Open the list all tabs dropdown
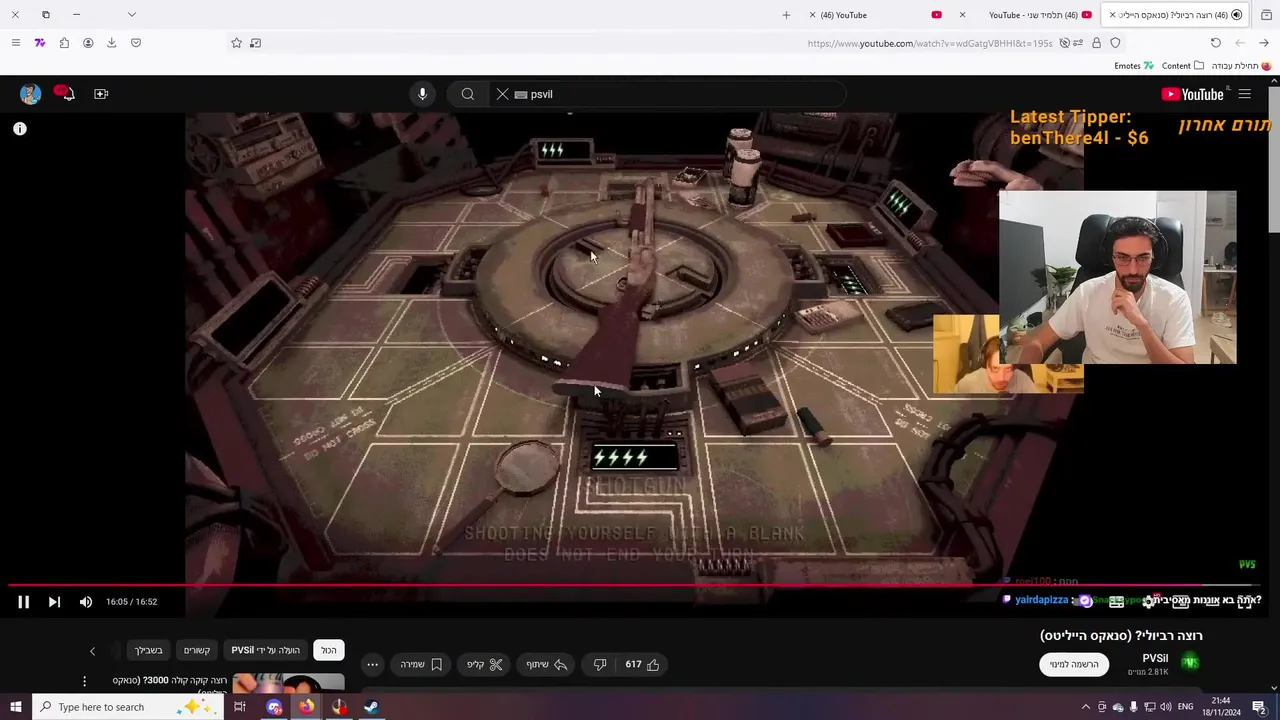 click(131, 15)
